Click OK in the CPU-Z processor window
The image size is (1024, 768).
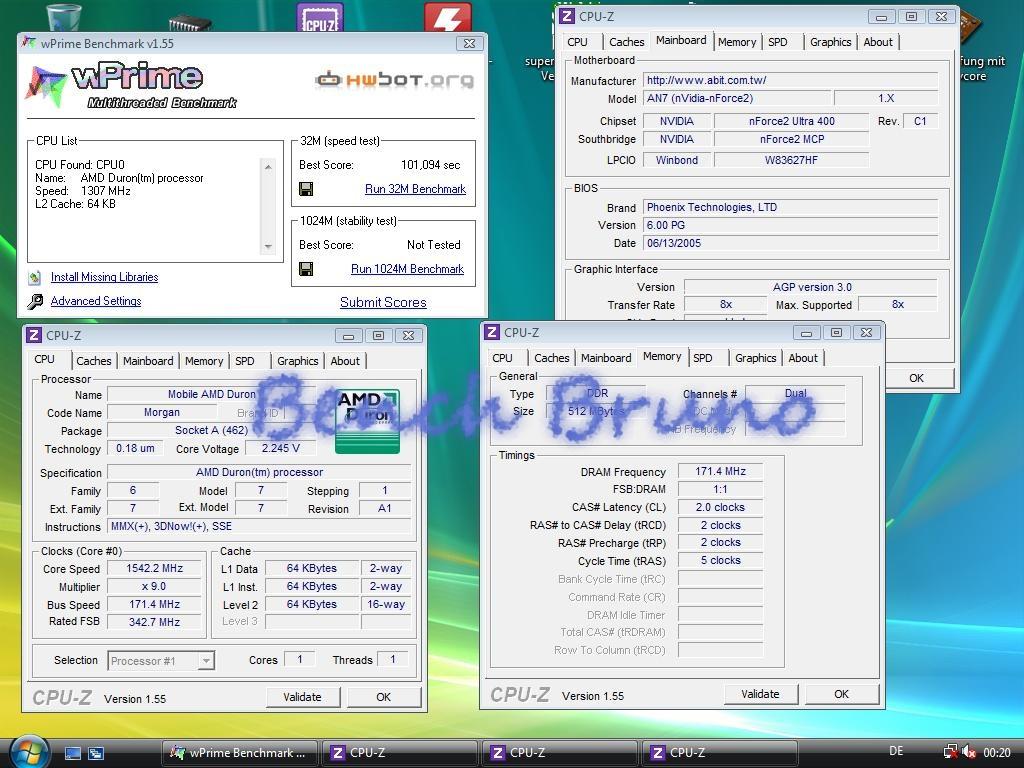click(383, 697)
